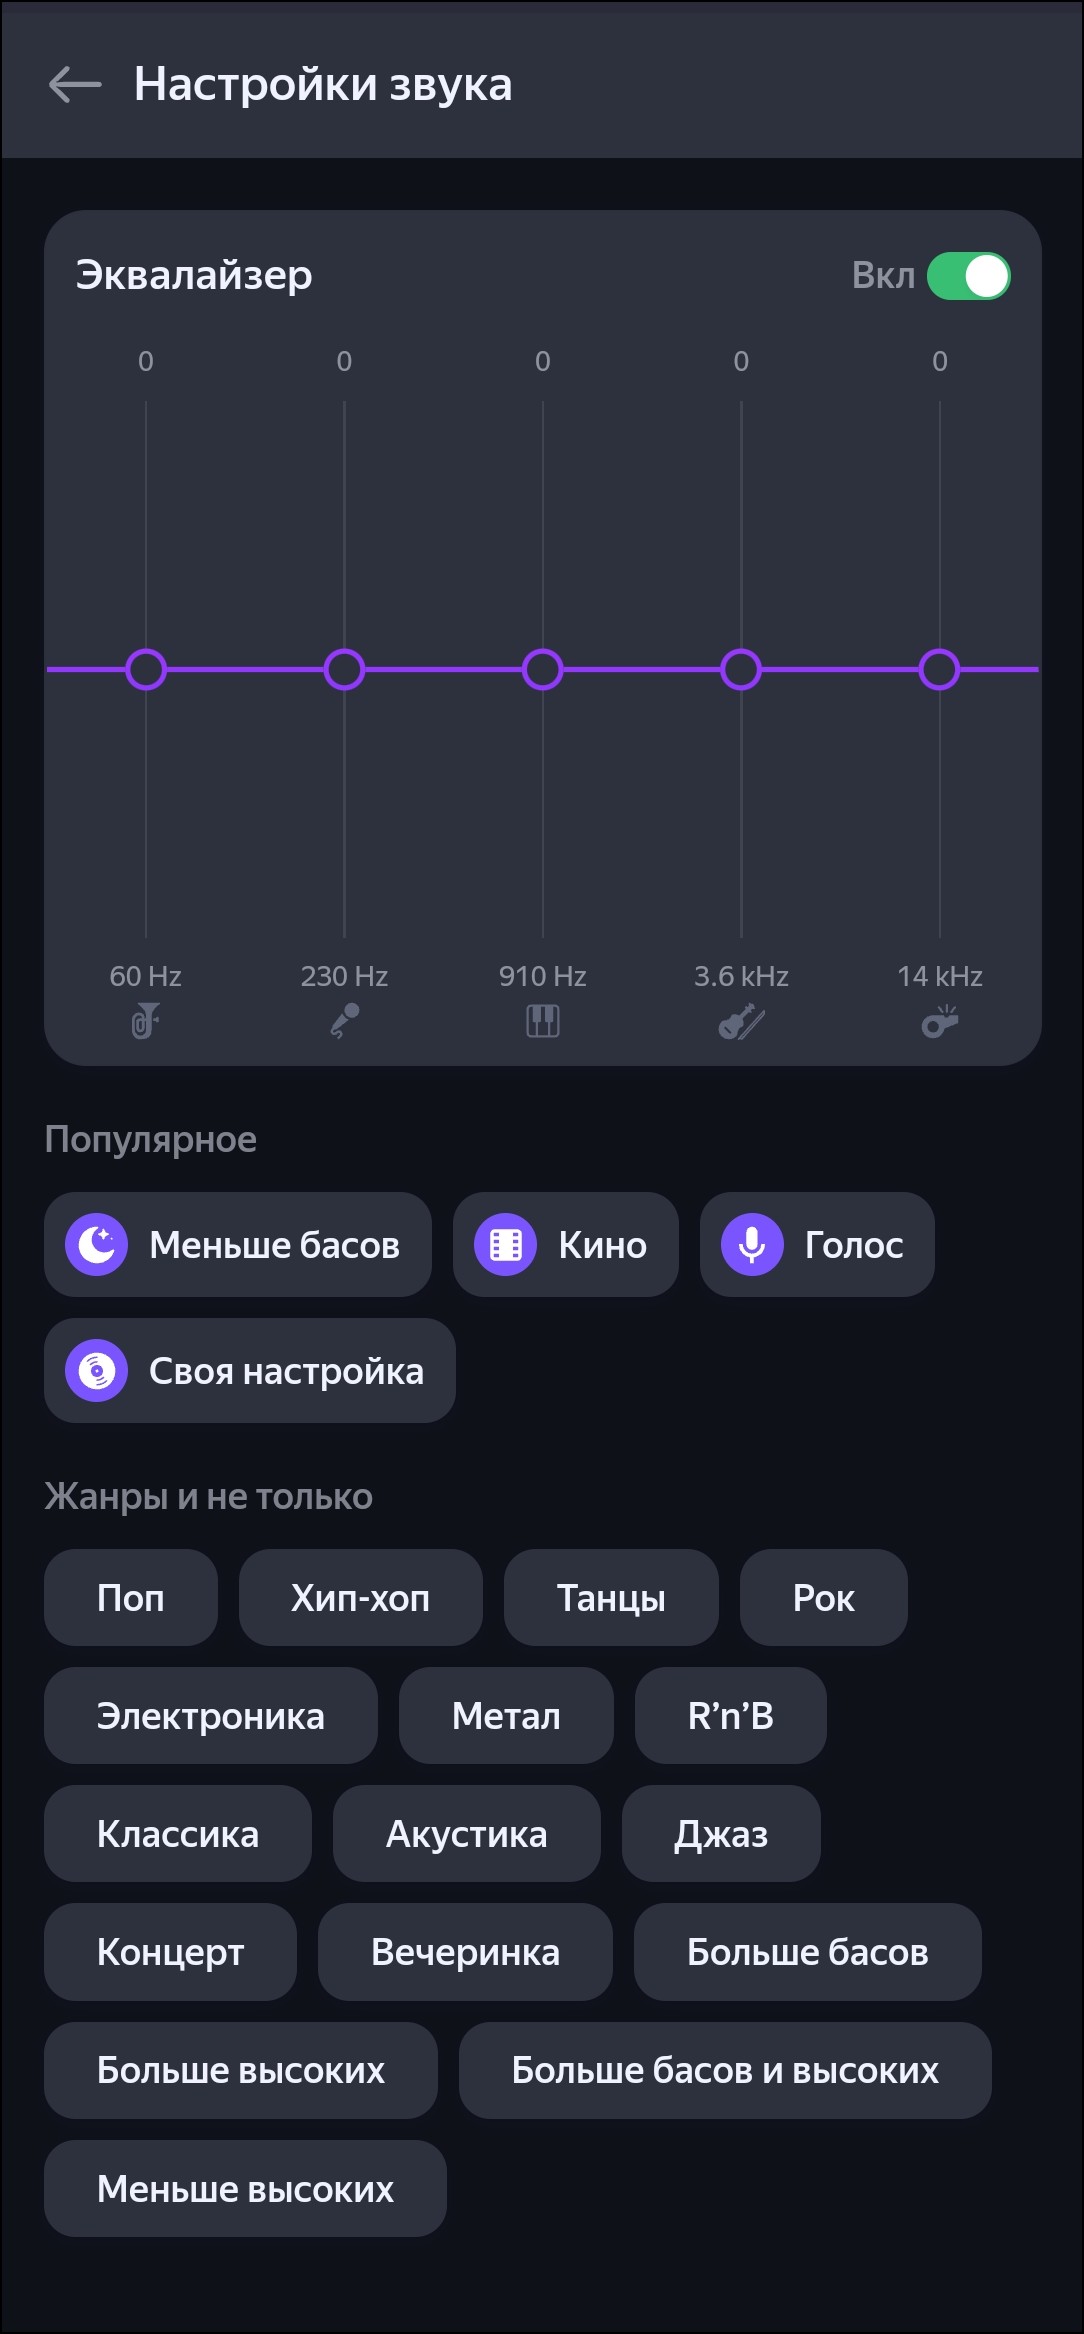Click the microphone icon under 230 Hz
This screenshot has height=2334, width=1084.
click(345, 1021)
